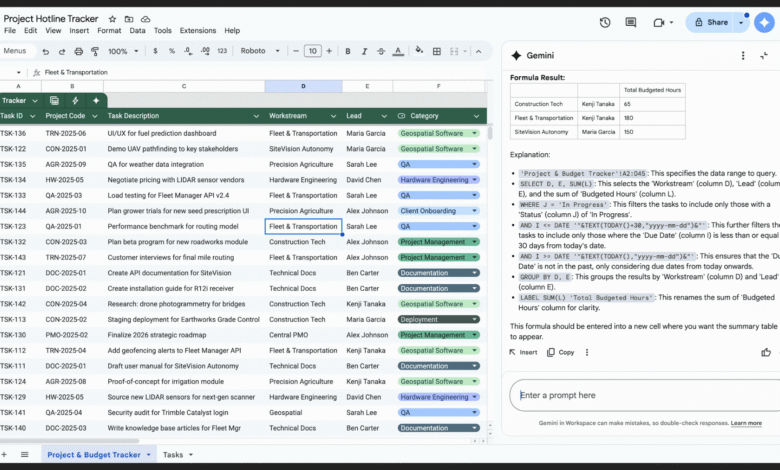780x470 pixels.
Task: Open the Share options dropdown arrow
Action: coord(741,22)
